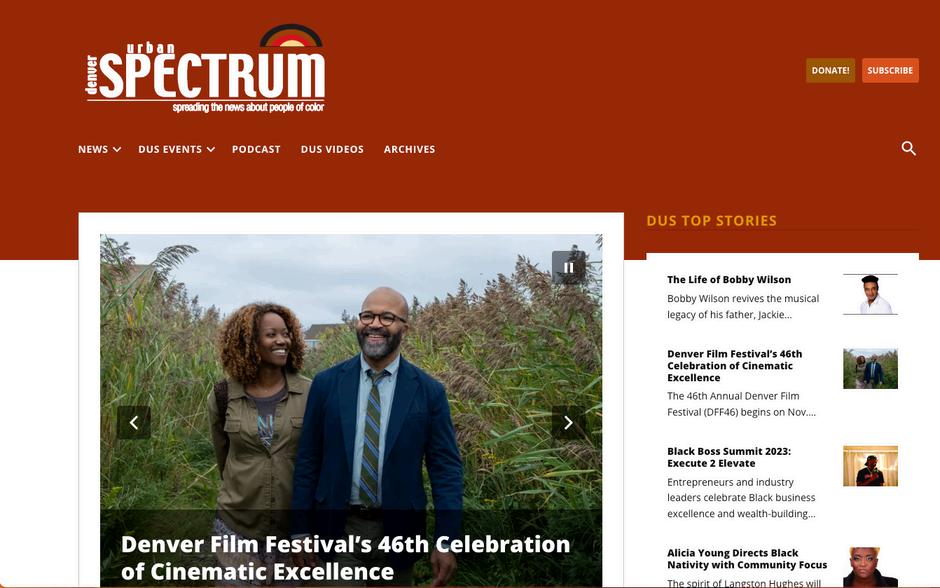This screenshot has width=940, height=588.
Task: Open the Archives menu item
Action: point(409,149)
